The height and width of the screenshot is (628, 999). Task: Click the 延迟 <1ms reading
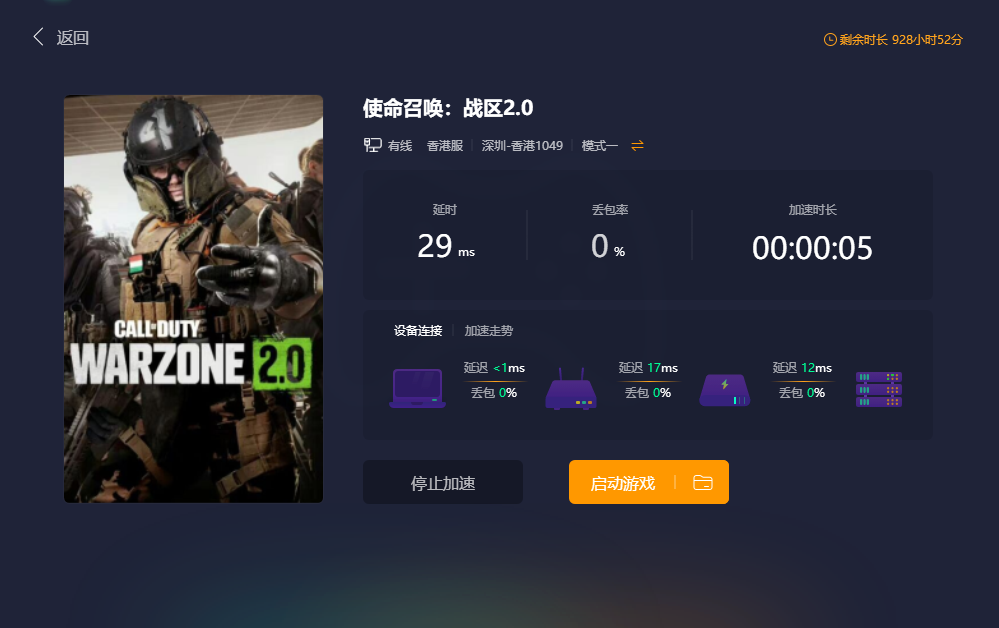494,368
